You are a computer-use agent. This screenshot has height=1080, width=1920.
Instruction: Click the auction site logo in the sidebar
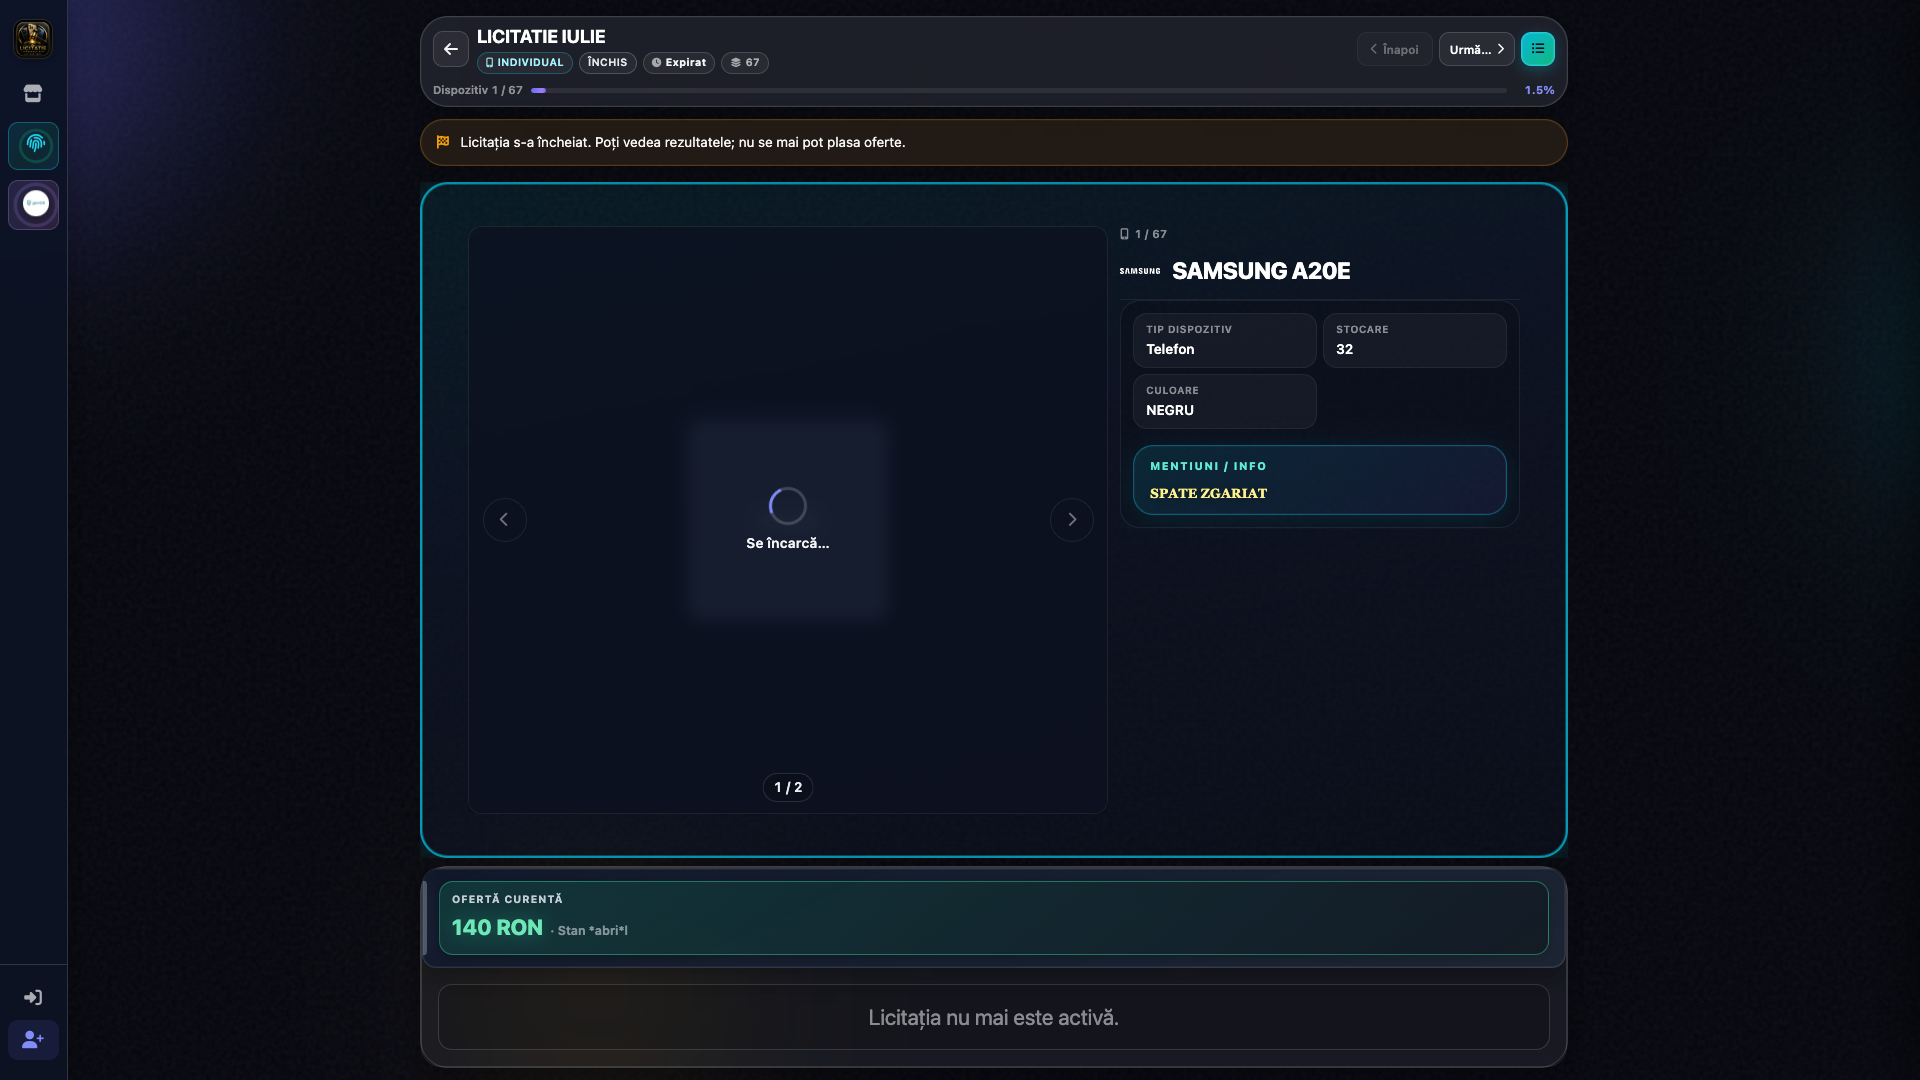33,39
